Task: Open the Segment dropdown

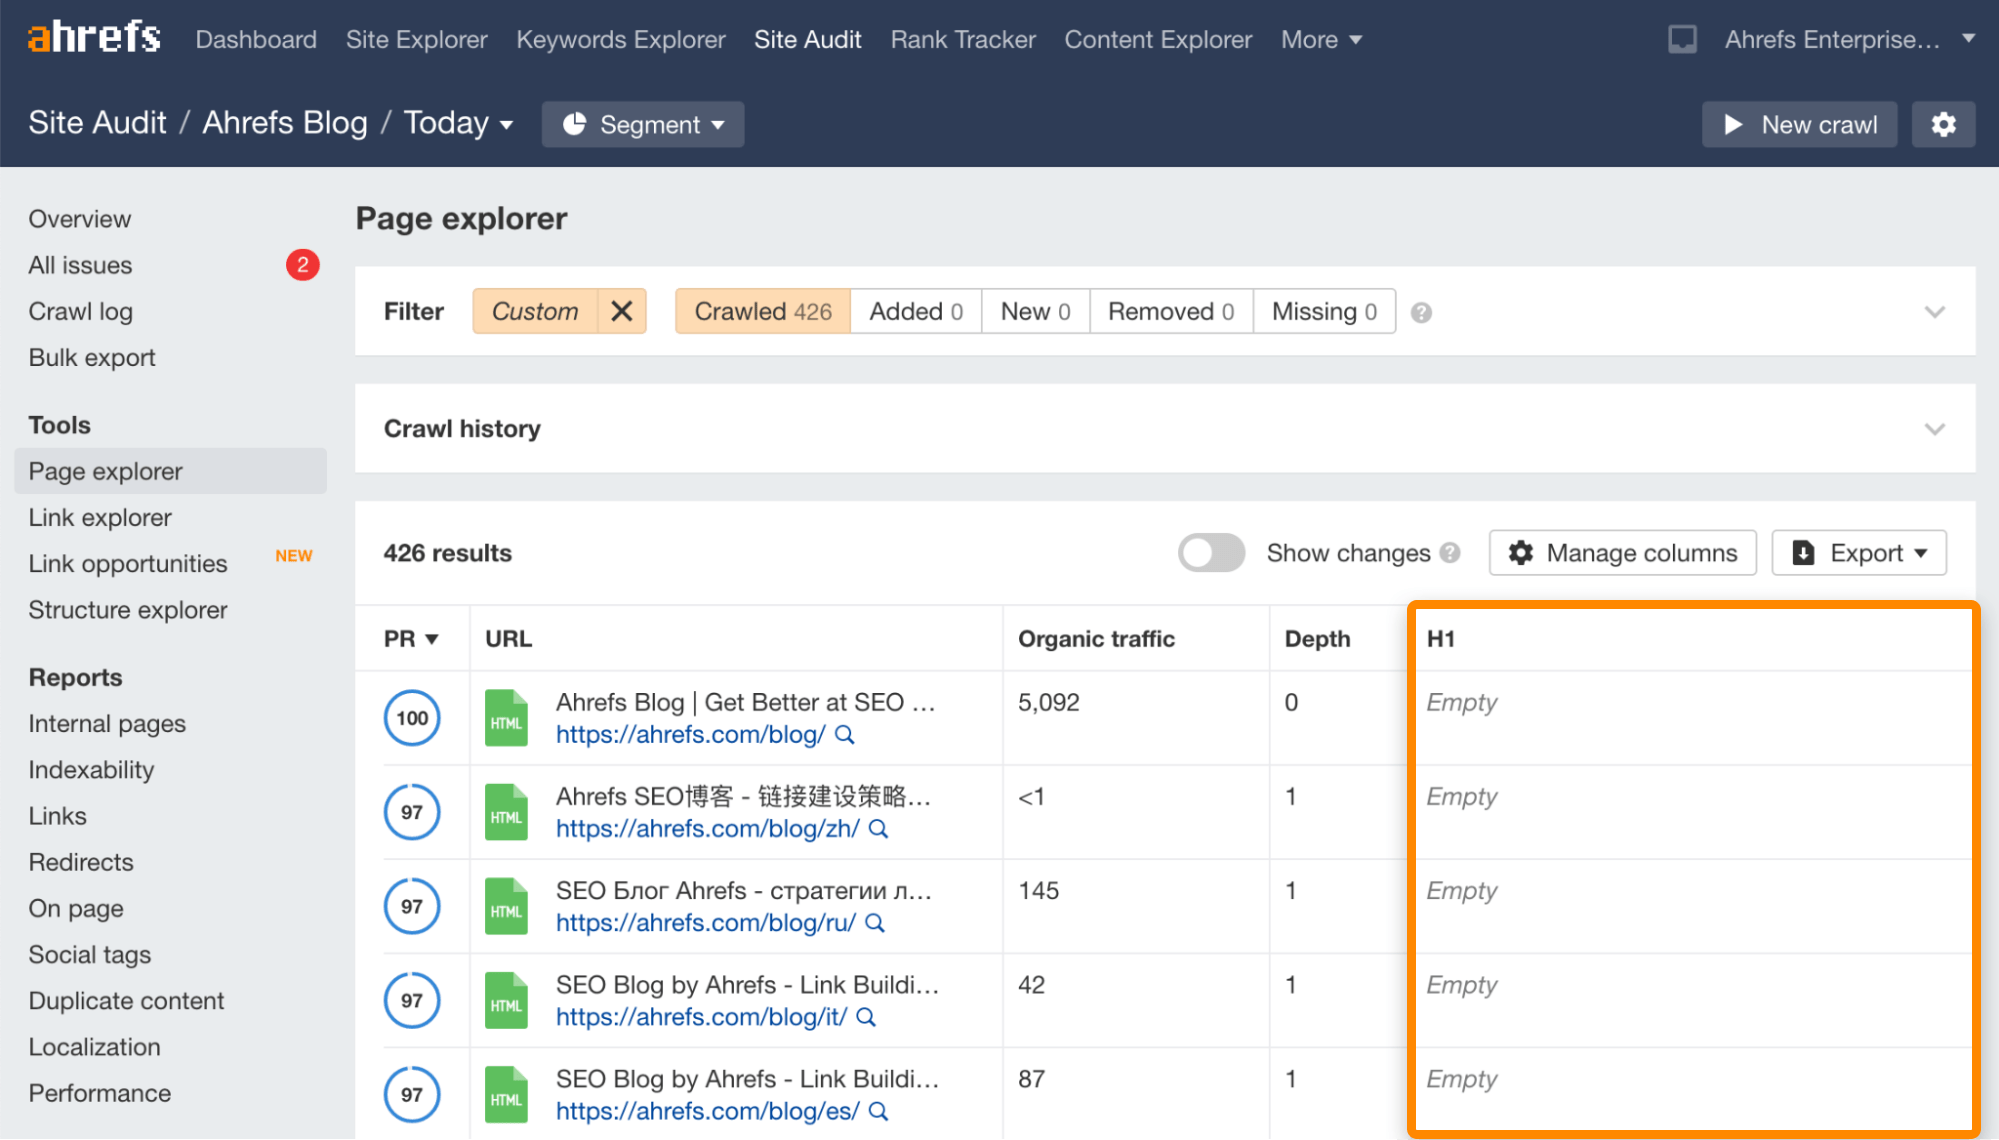Action: (643, 125)
